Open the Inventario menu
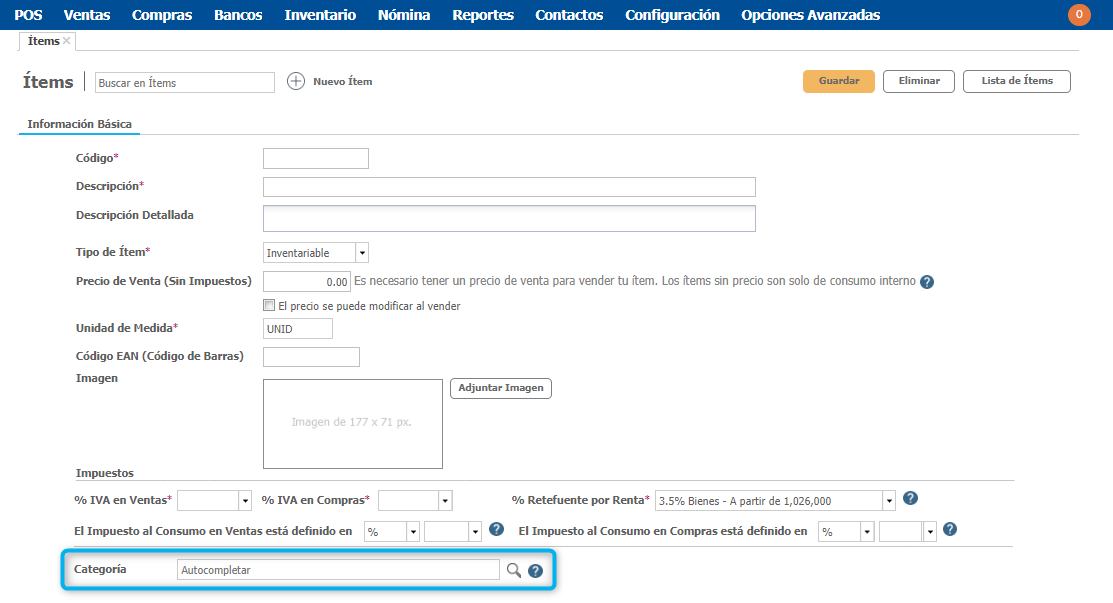The width and height of the screenshot is (1113, 603). point(319,15)
